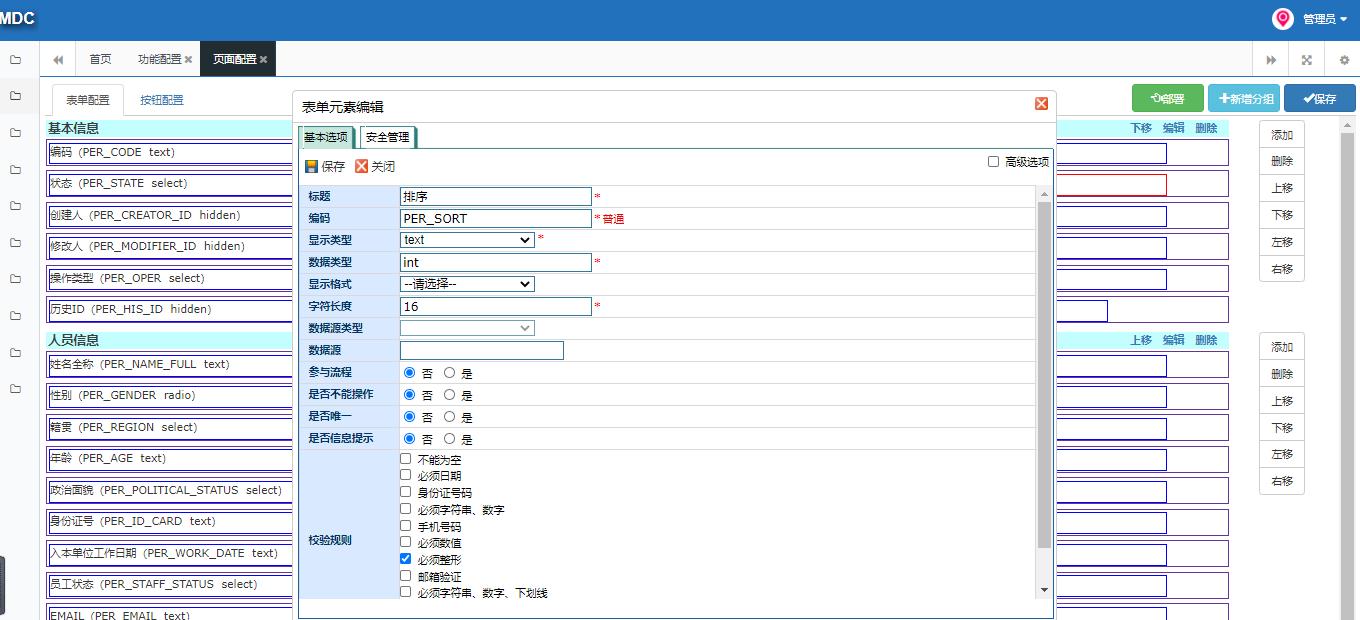Check the 邮箱验证 validation rule
Viewport: 1360px width, 620px height.
tap(405, 576)
